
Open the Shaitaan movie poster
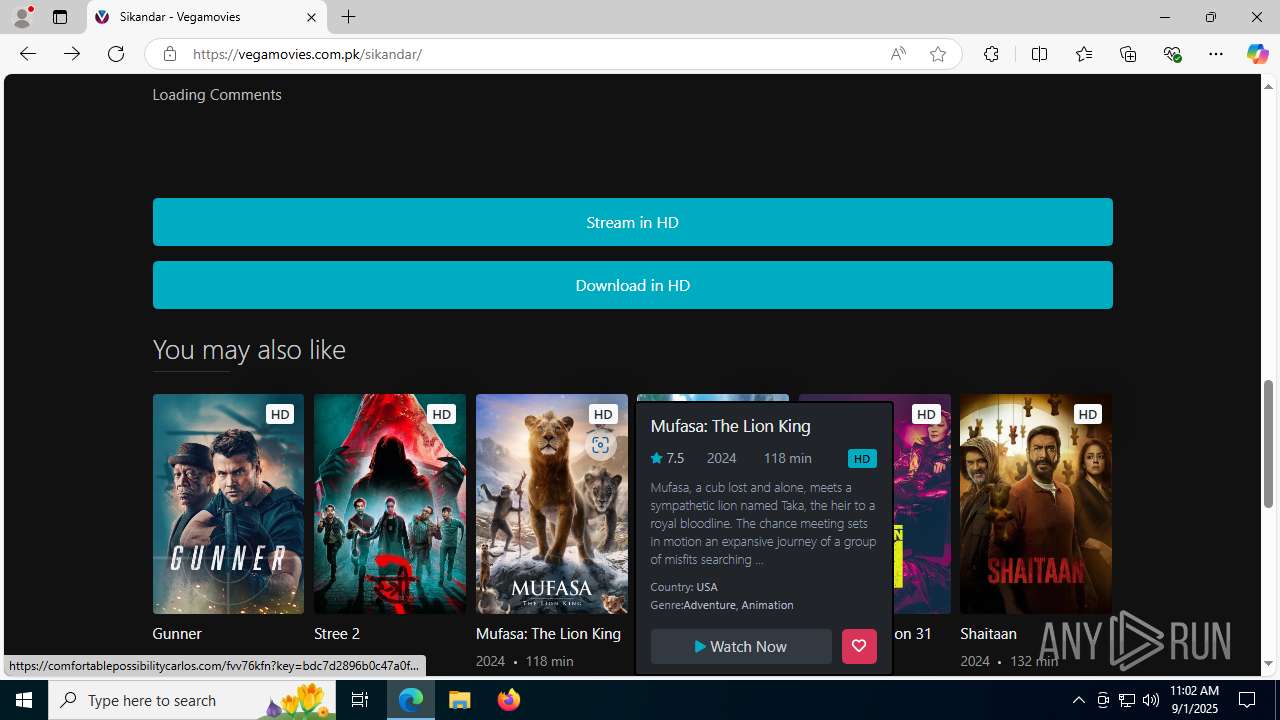tap(1035, 503)
